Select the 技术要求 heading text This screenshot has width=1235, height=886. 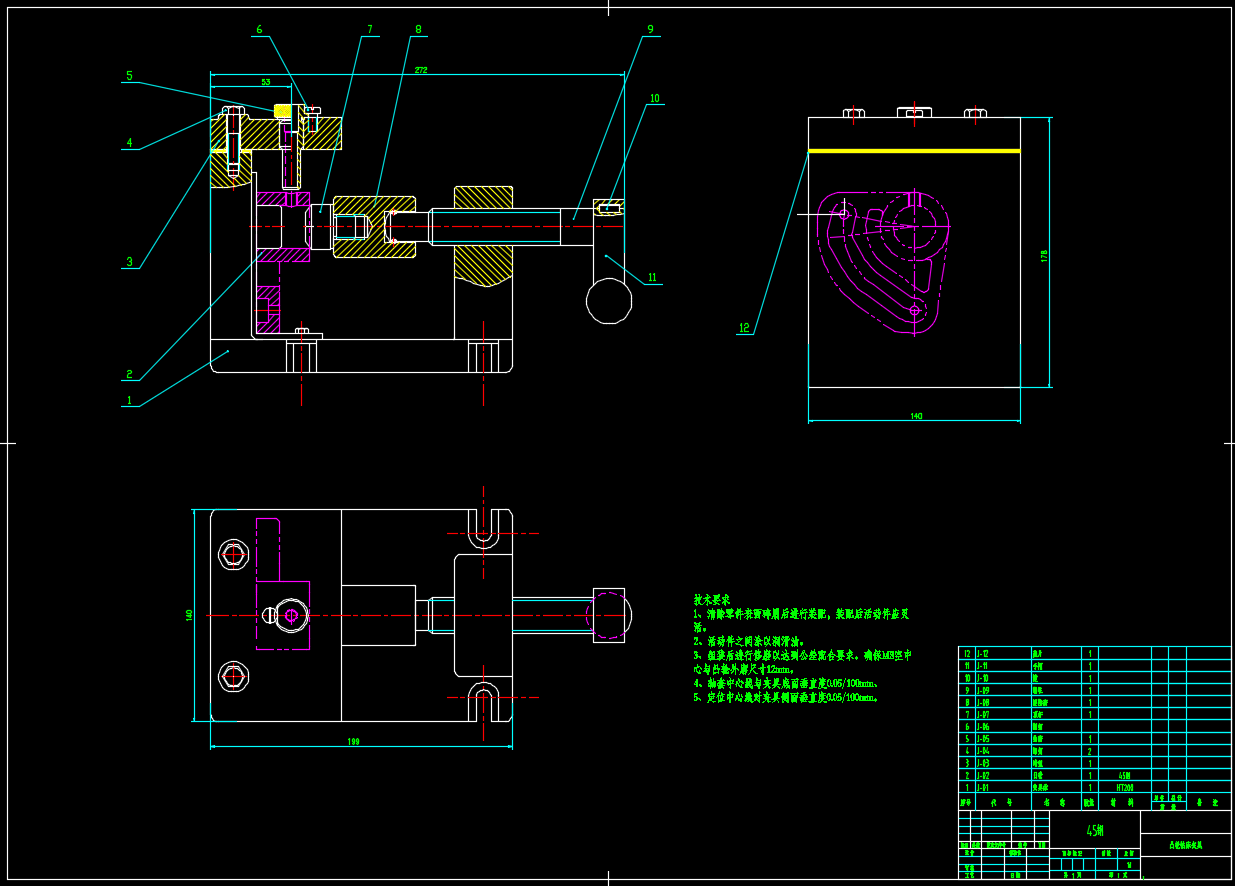712,598
